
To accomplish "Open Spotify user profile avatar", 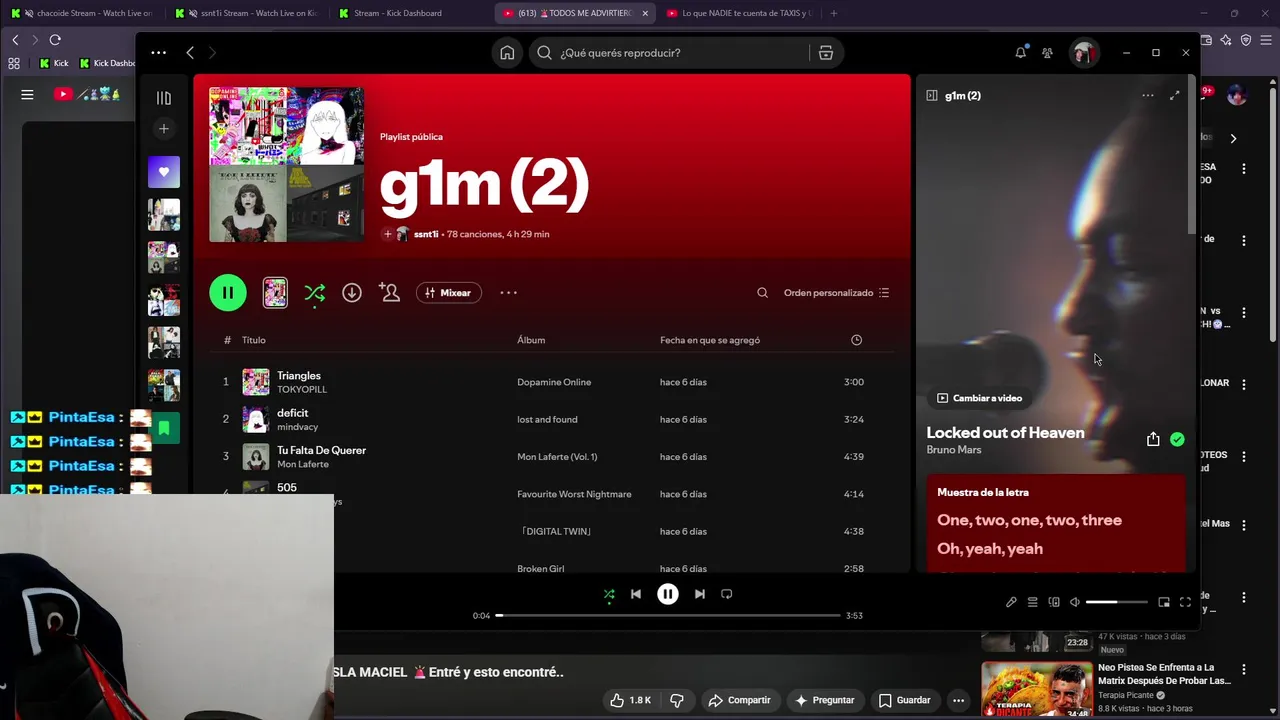I will tap(1083, 53).
